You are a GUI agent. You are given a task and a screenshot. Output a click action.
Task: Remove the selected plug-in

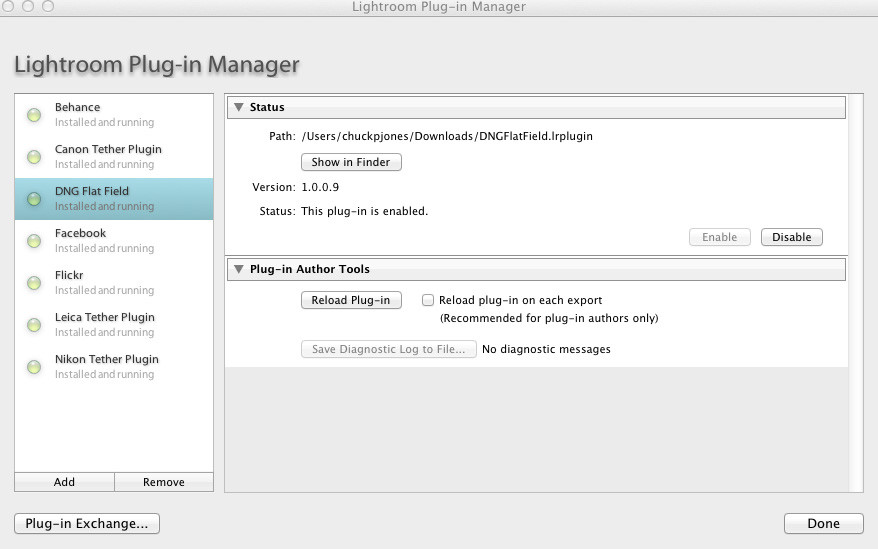tap(164, 482)
